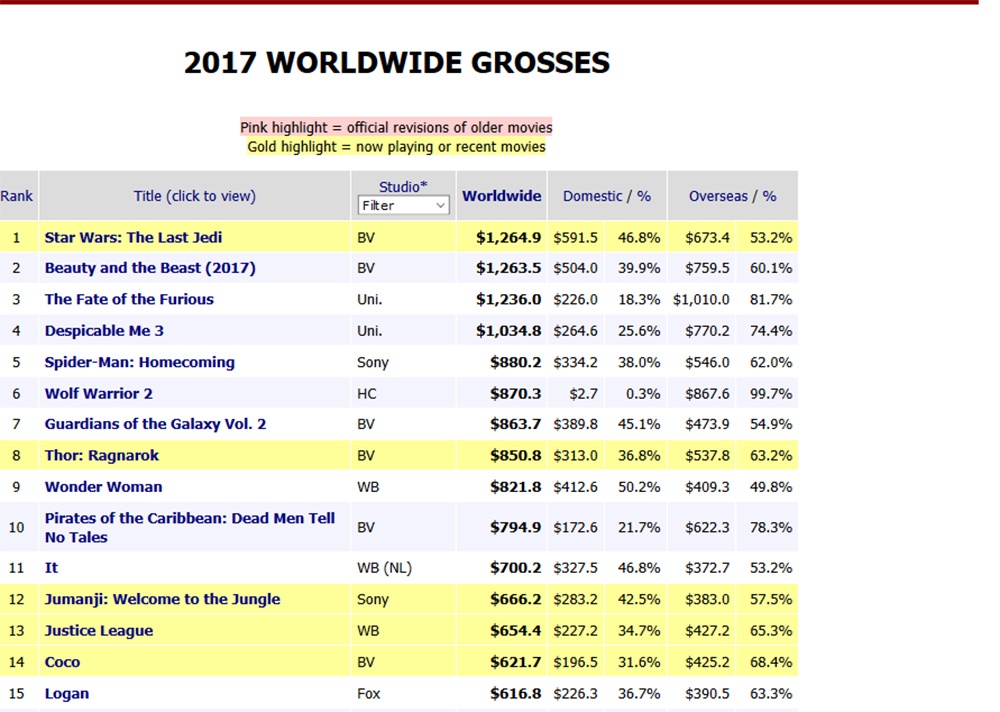
Task: Click the Rank column header
Action: click(17, 196)
